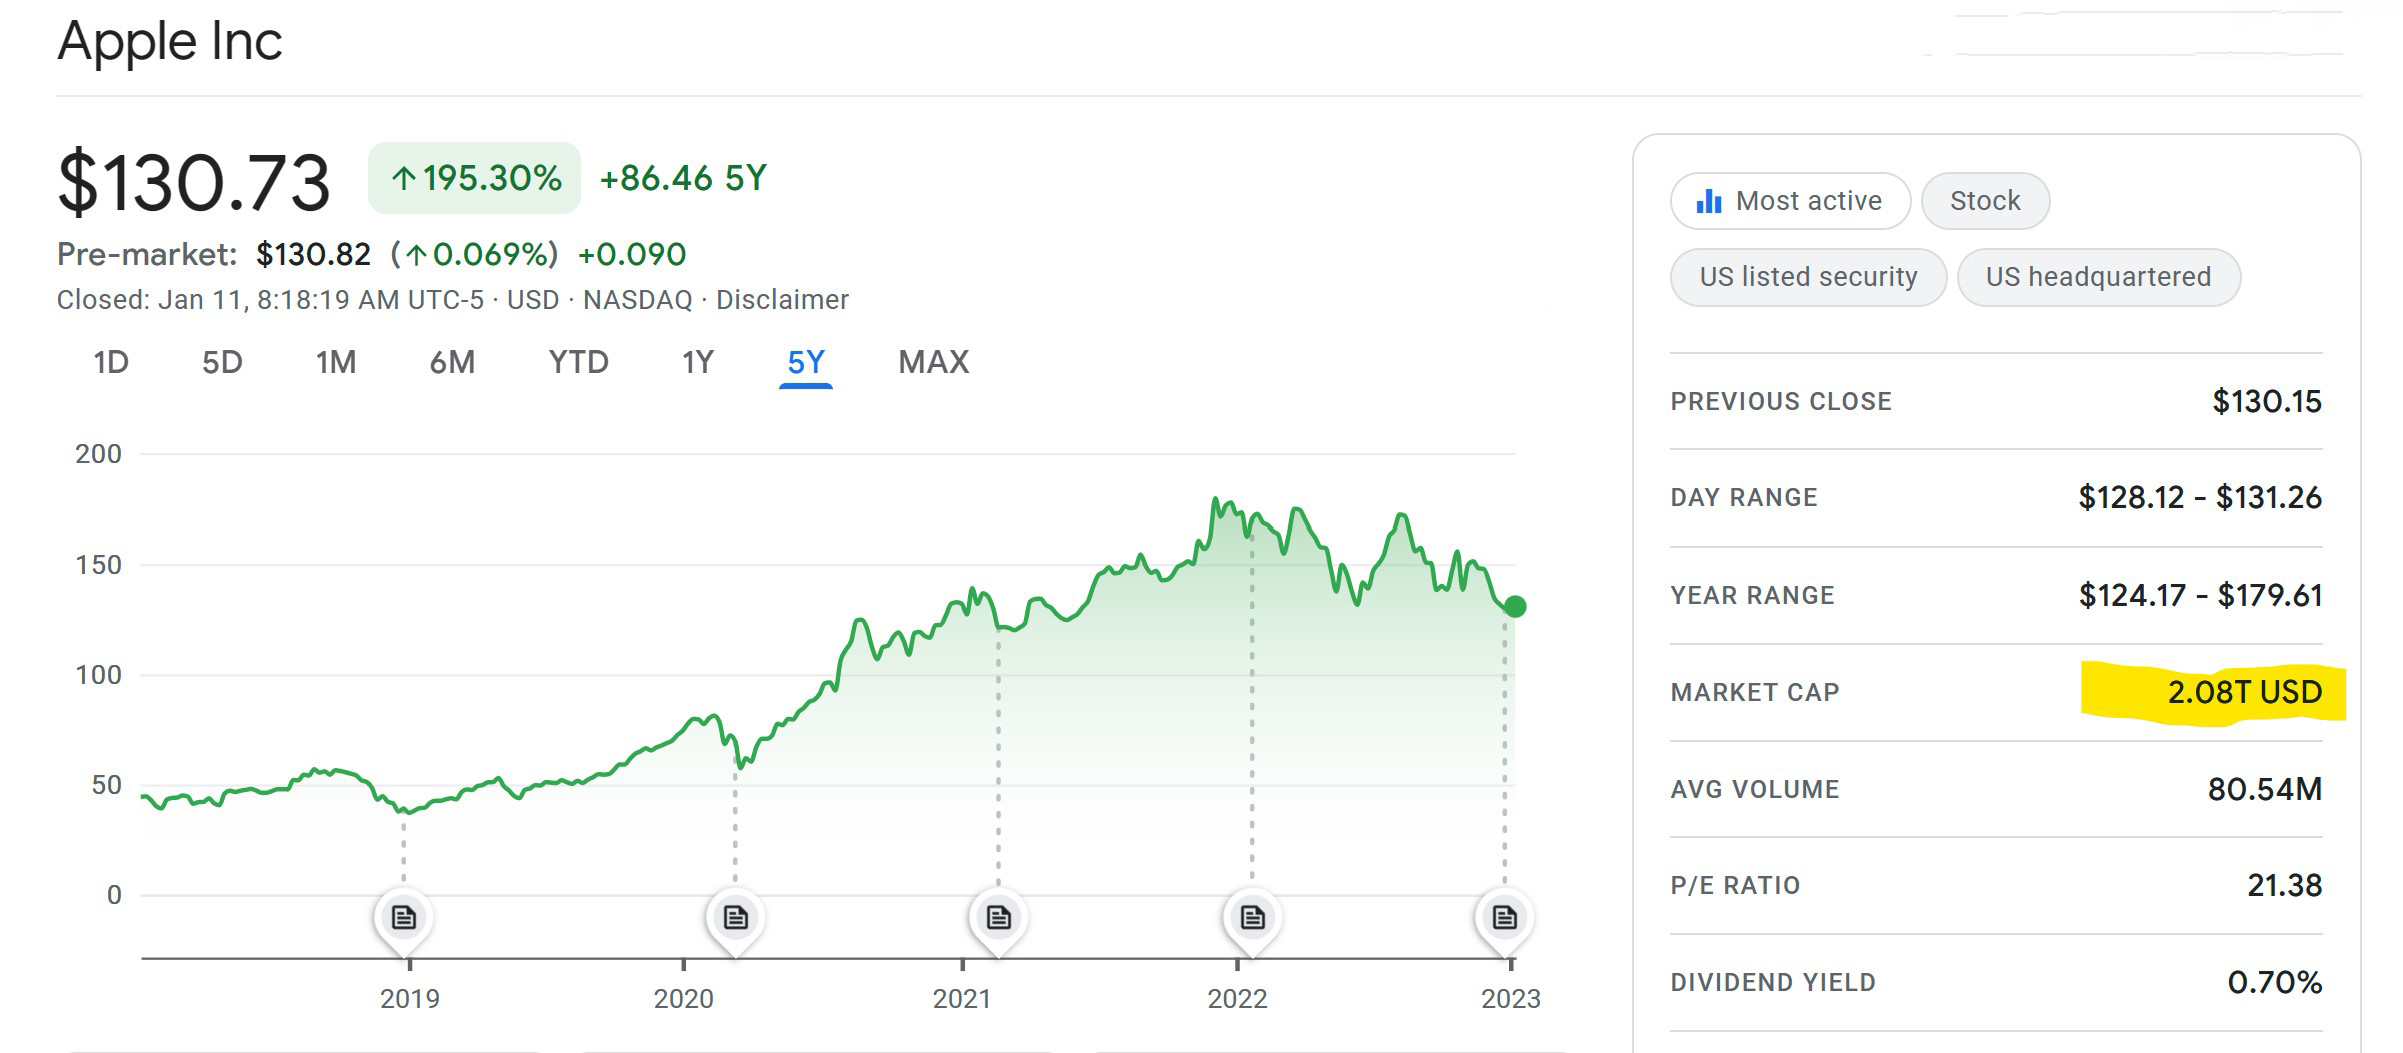Click the MARKET CAP label
Screen dimensions: 2403x1053
pyautogui.click(x=1755, y=693)
